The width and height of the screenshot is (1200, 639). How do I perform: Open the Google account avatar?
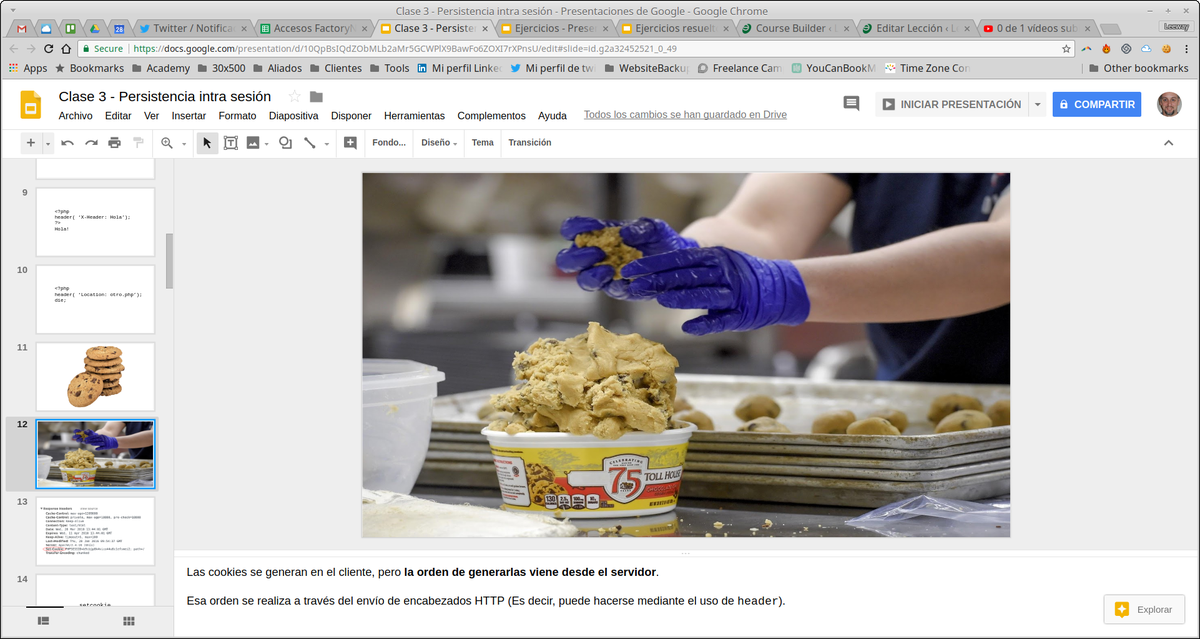[1169, 104]
